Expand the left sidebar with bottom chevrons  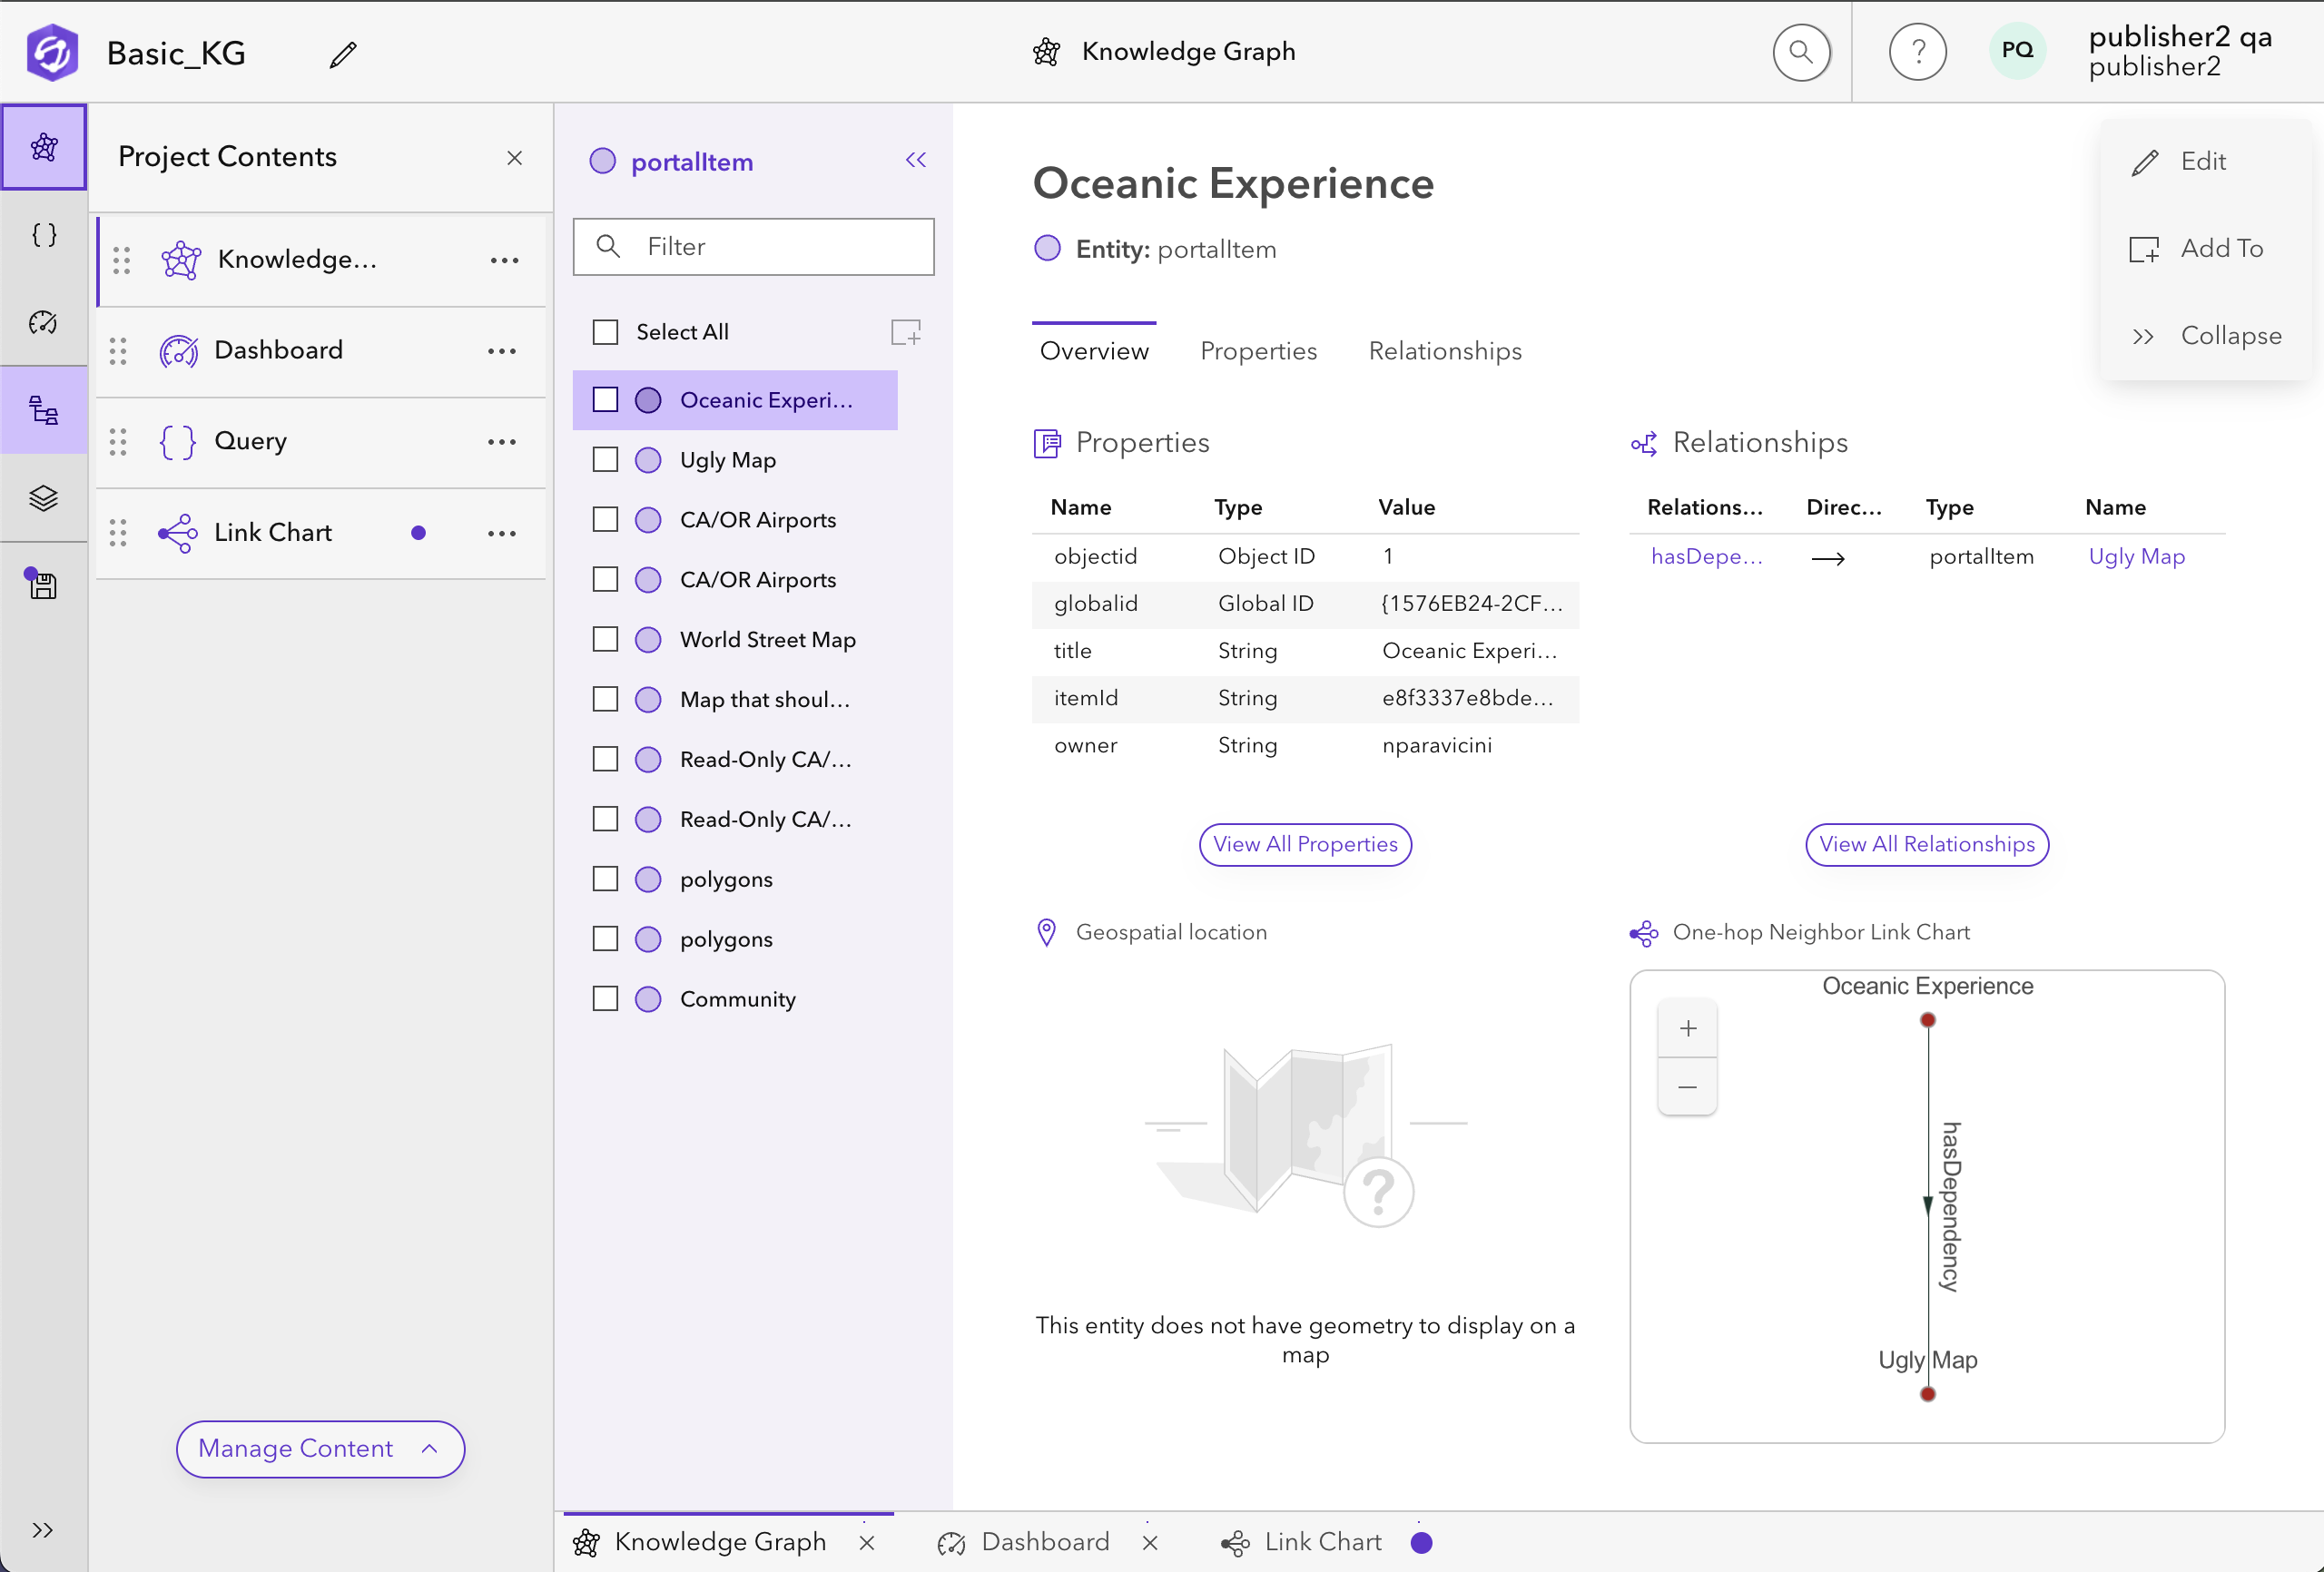[x=42, y=1530]
